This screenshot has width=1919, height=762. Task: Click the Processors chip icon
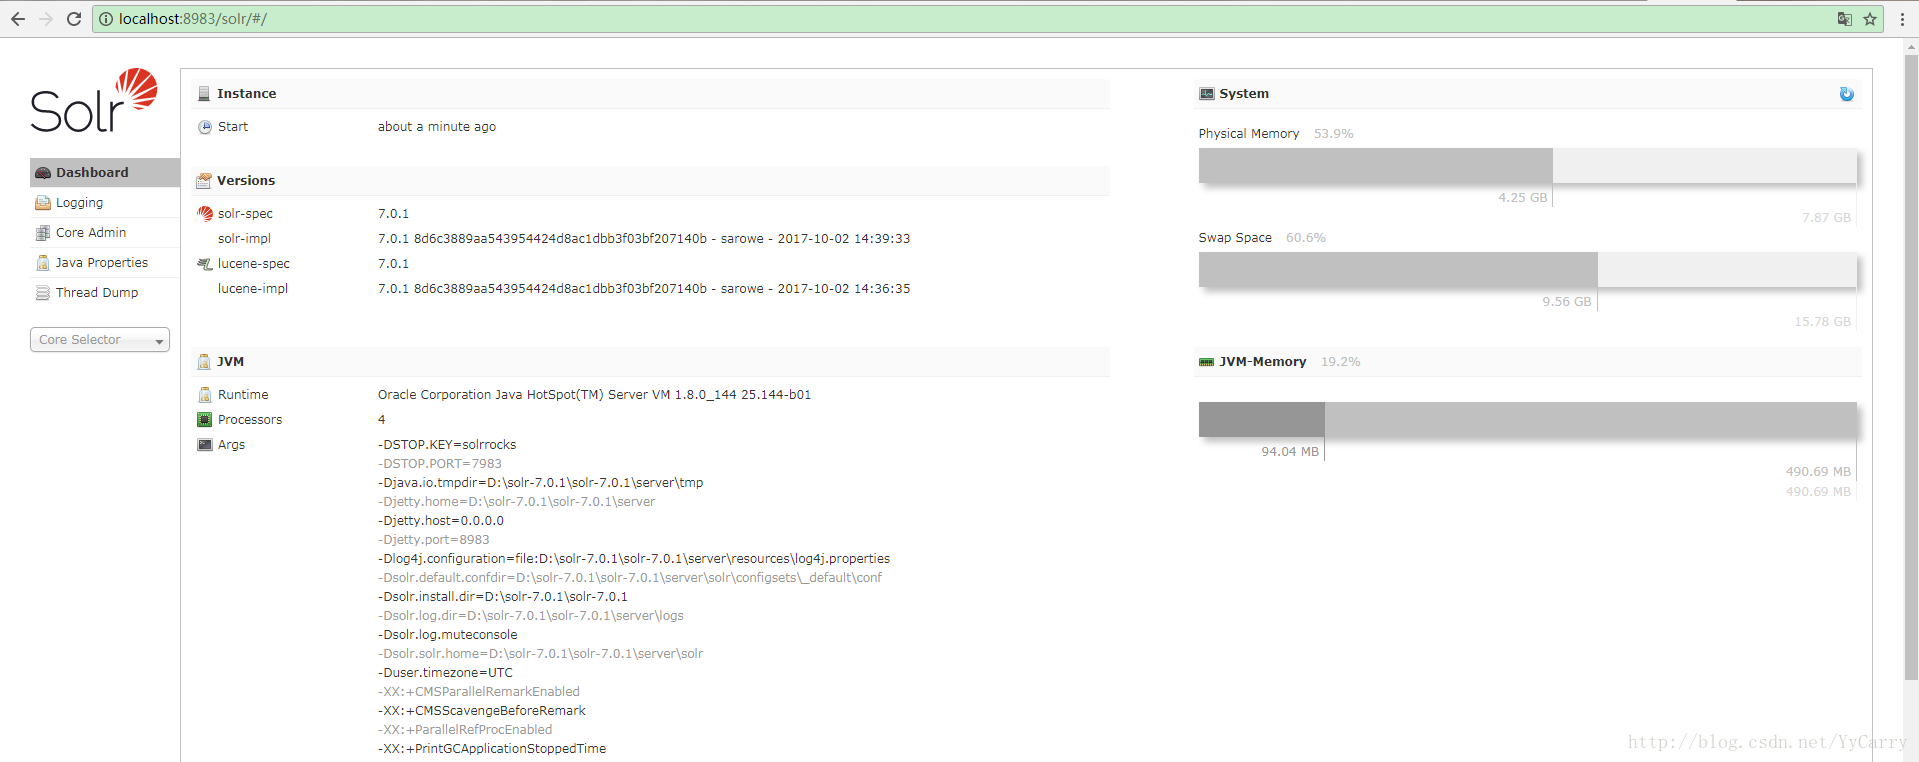(x=205, y=420)
